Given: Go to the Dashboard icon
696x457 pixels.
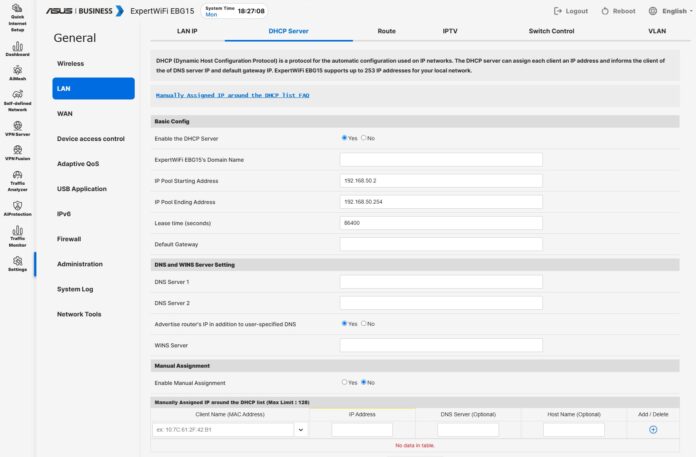Looking at the screenshot, I should [17, 47].
